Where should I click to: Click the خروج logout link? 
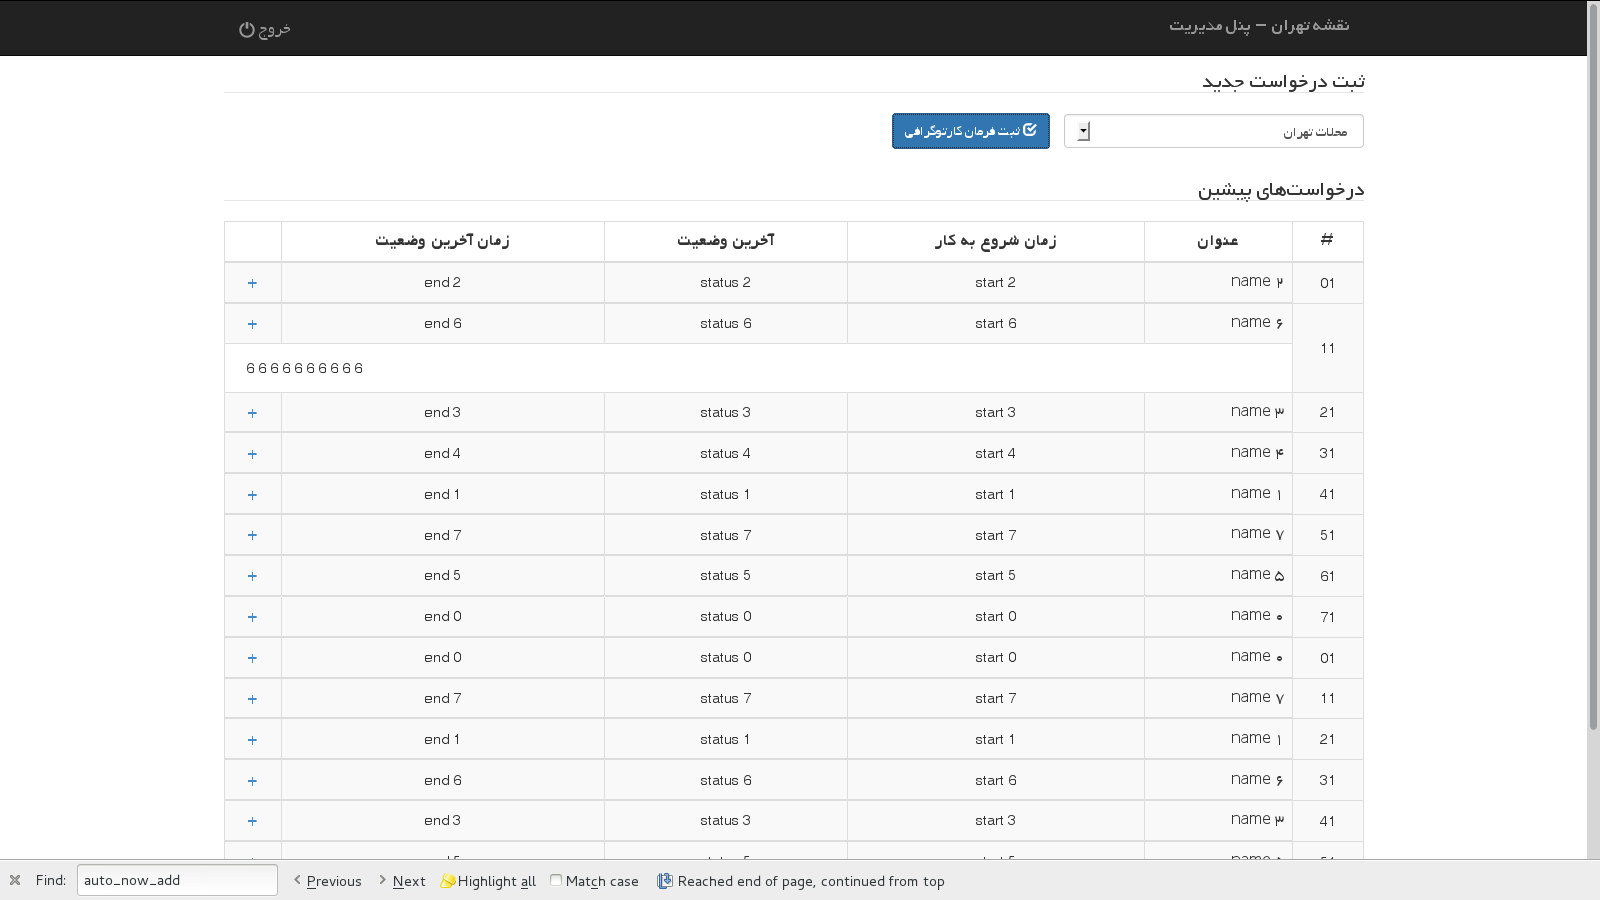coord(265,29)
